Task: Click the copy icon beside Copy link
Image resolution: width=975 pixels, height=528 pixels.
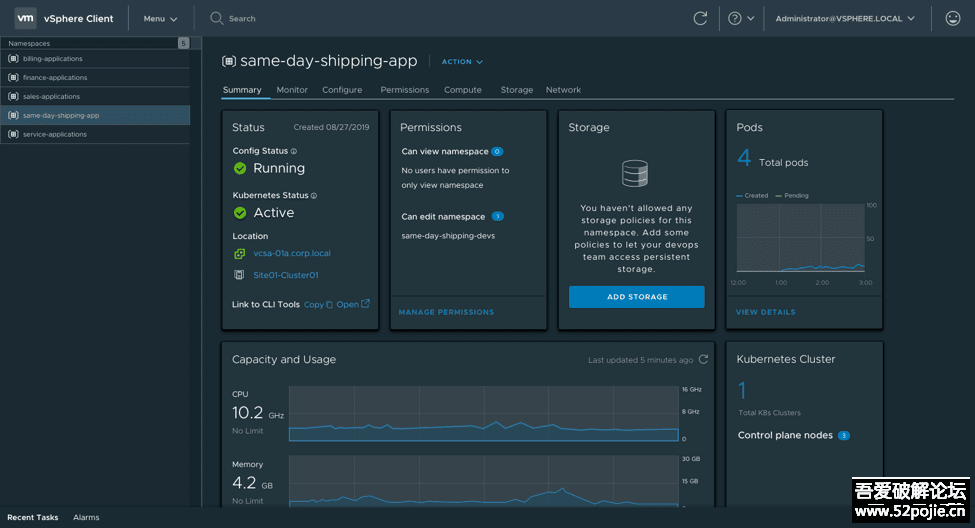Action: coord(329,304)
